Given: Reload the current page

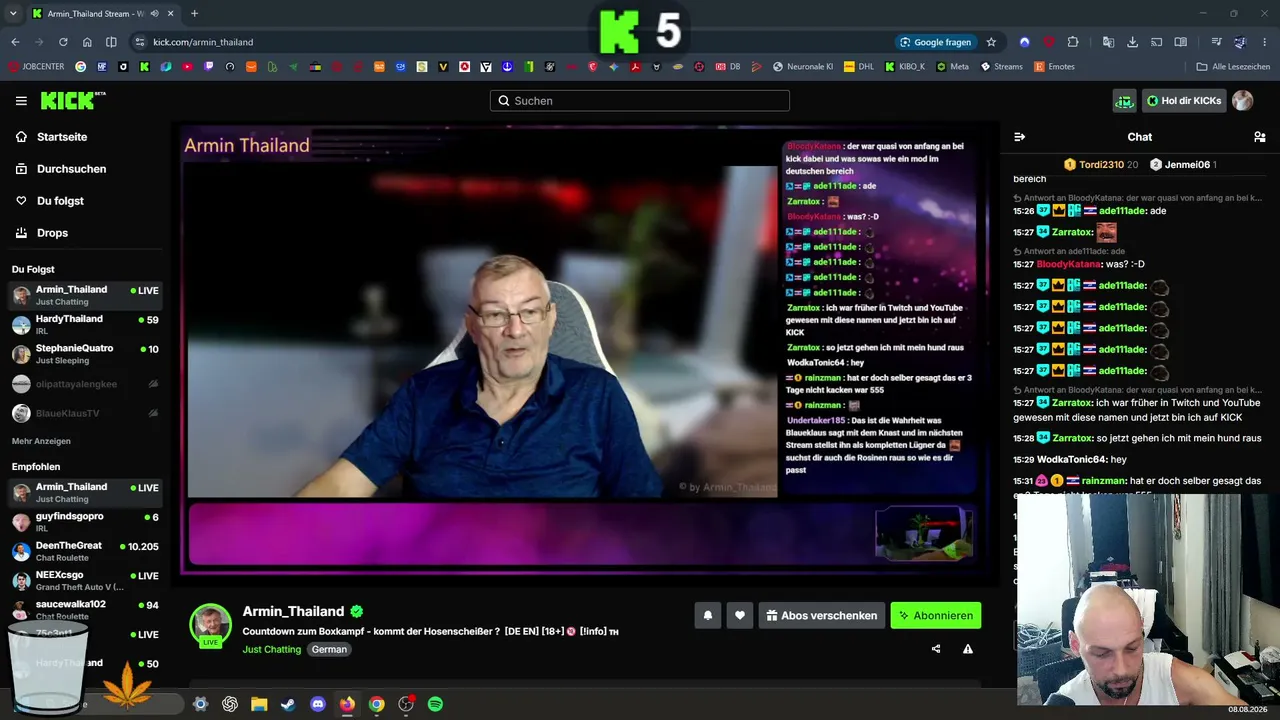Looking at the screenshot, I should click(63, 42).
